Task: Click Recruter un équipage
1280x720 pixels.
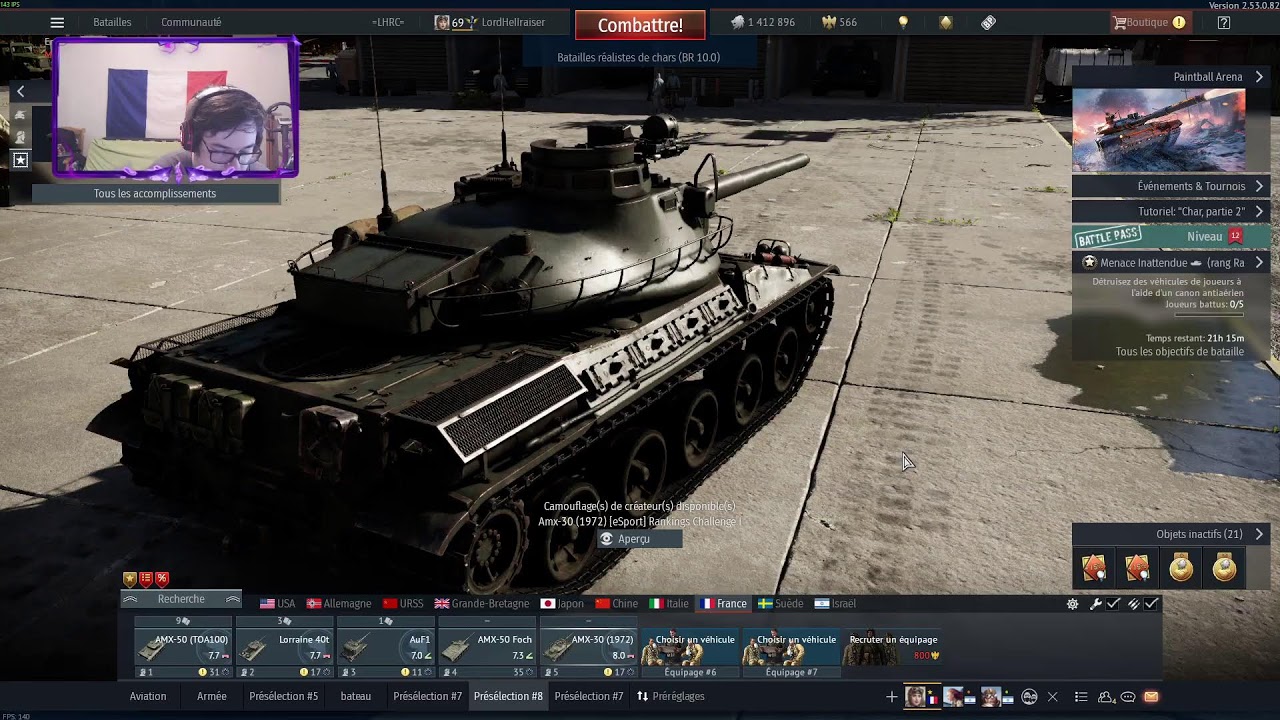Action: (x=893, y=648)
